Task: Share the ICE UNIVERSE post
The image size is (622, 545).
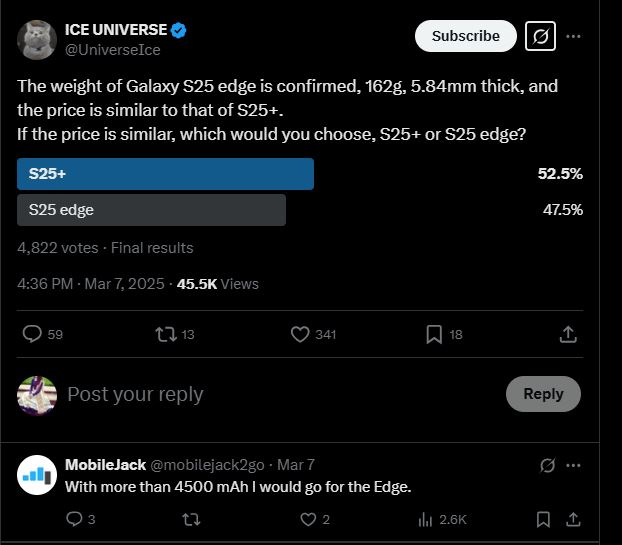Action: 567,334
